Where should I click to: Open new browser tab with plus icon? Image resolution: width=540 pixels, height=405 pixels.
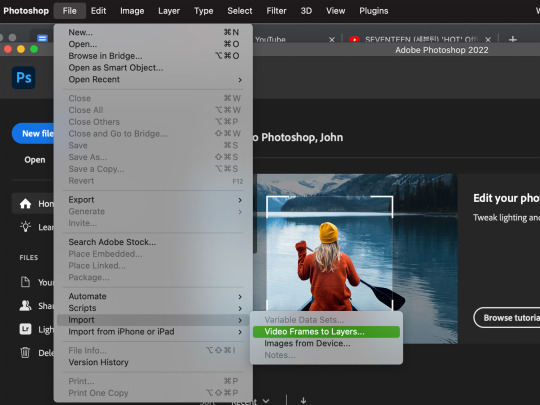[x=512, y=40]
